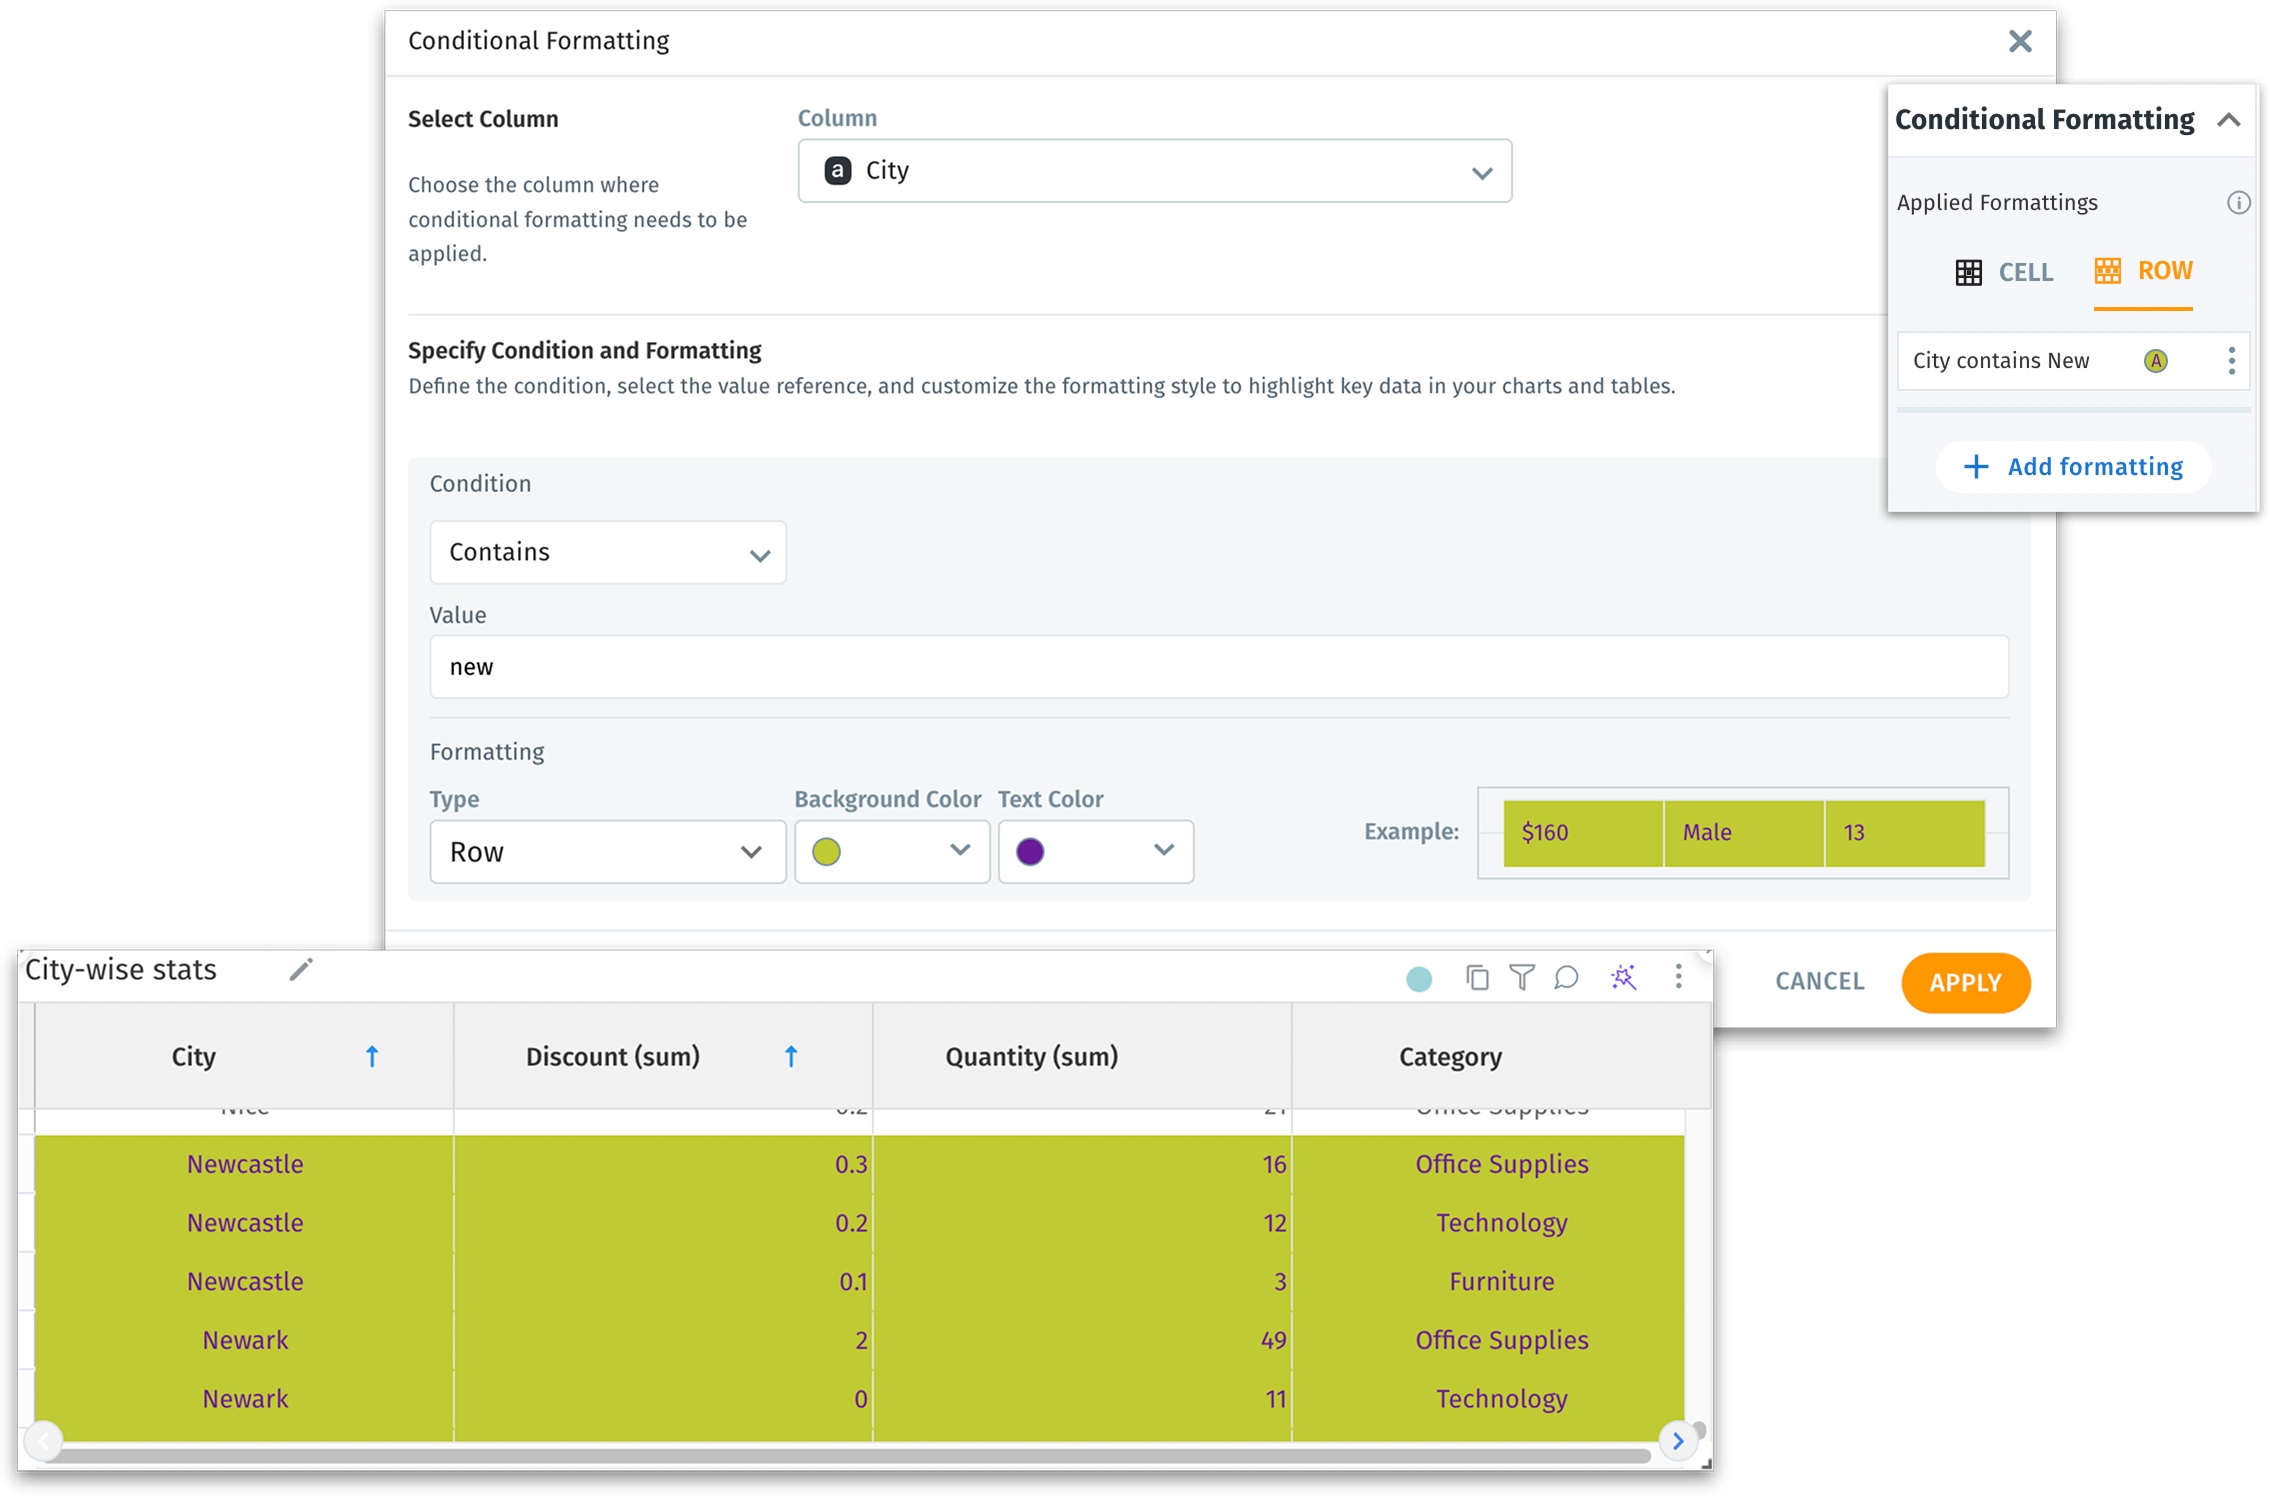Click the copy icon in widget toolbar
Viewport: 2270px width, 1496px height.
[x=1476, y=977]
